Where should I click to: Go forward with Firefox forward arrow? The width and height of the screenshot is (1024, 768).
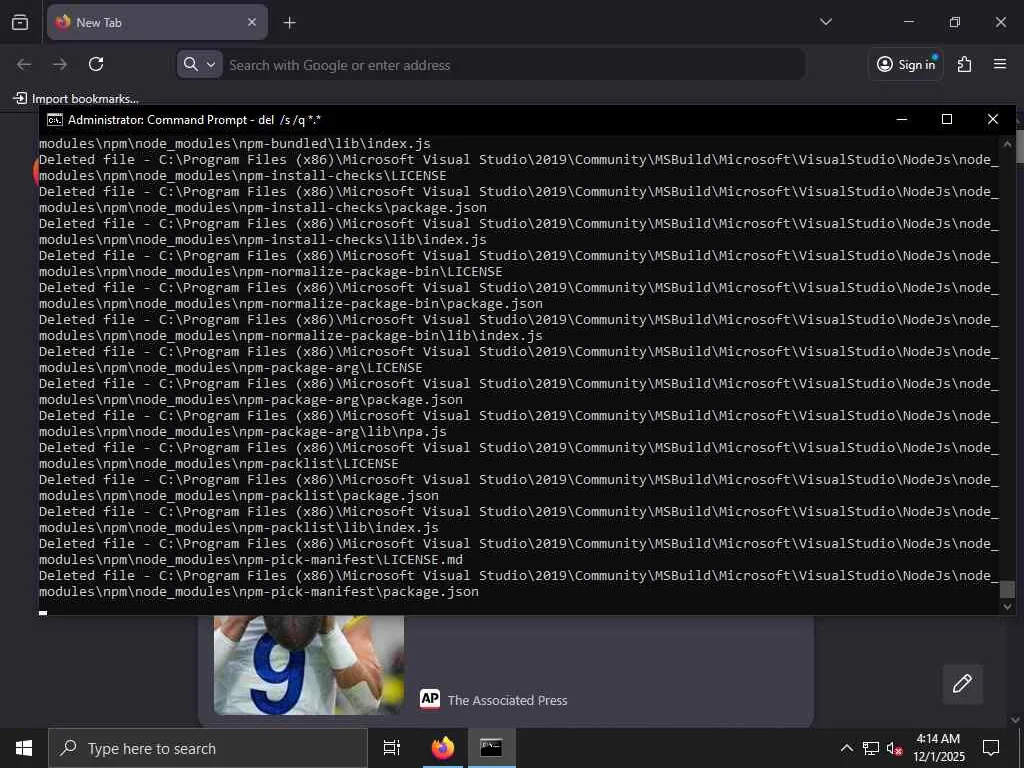pyautogui.click(x=60, y=64)
